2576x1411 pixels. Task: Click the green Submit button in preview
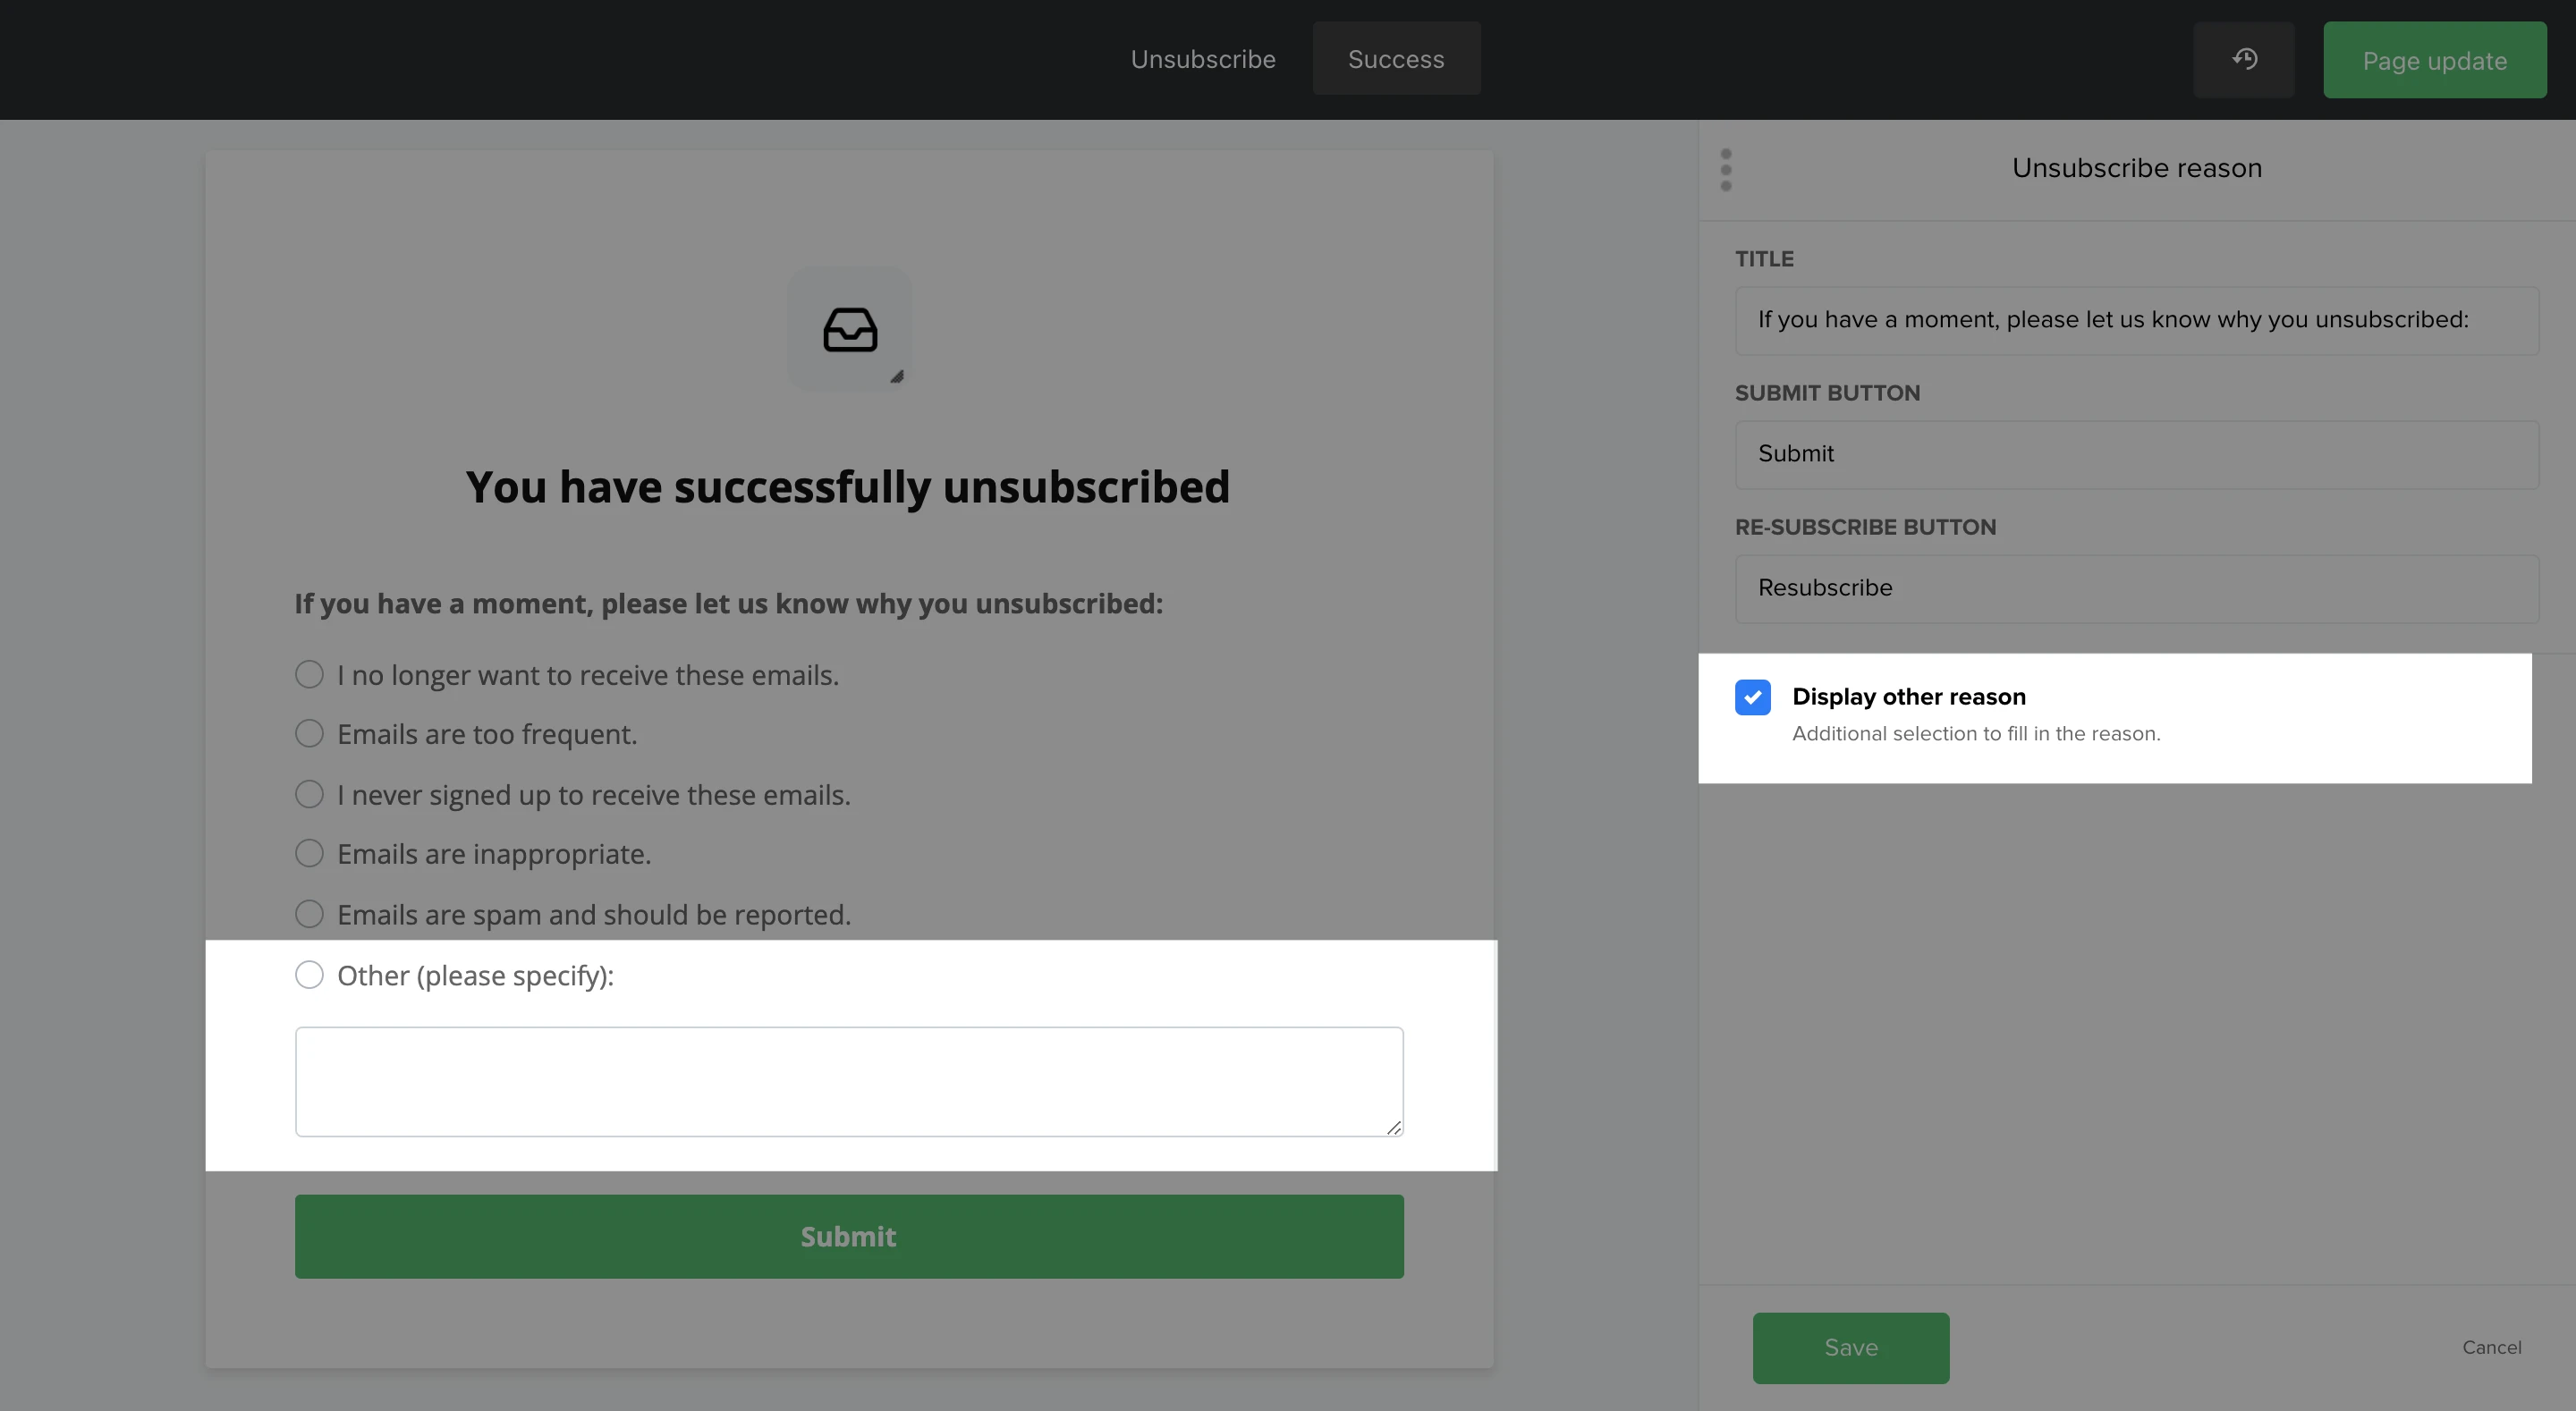pos(849,1236)
